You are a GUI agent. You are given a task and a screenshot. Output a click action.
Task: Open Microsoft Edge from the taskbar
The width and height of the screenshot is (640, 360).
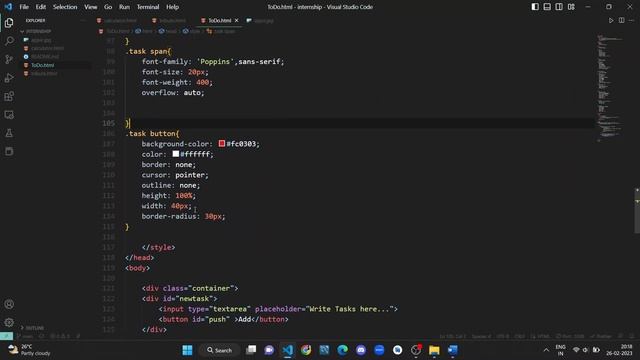[x=342, y=350]
